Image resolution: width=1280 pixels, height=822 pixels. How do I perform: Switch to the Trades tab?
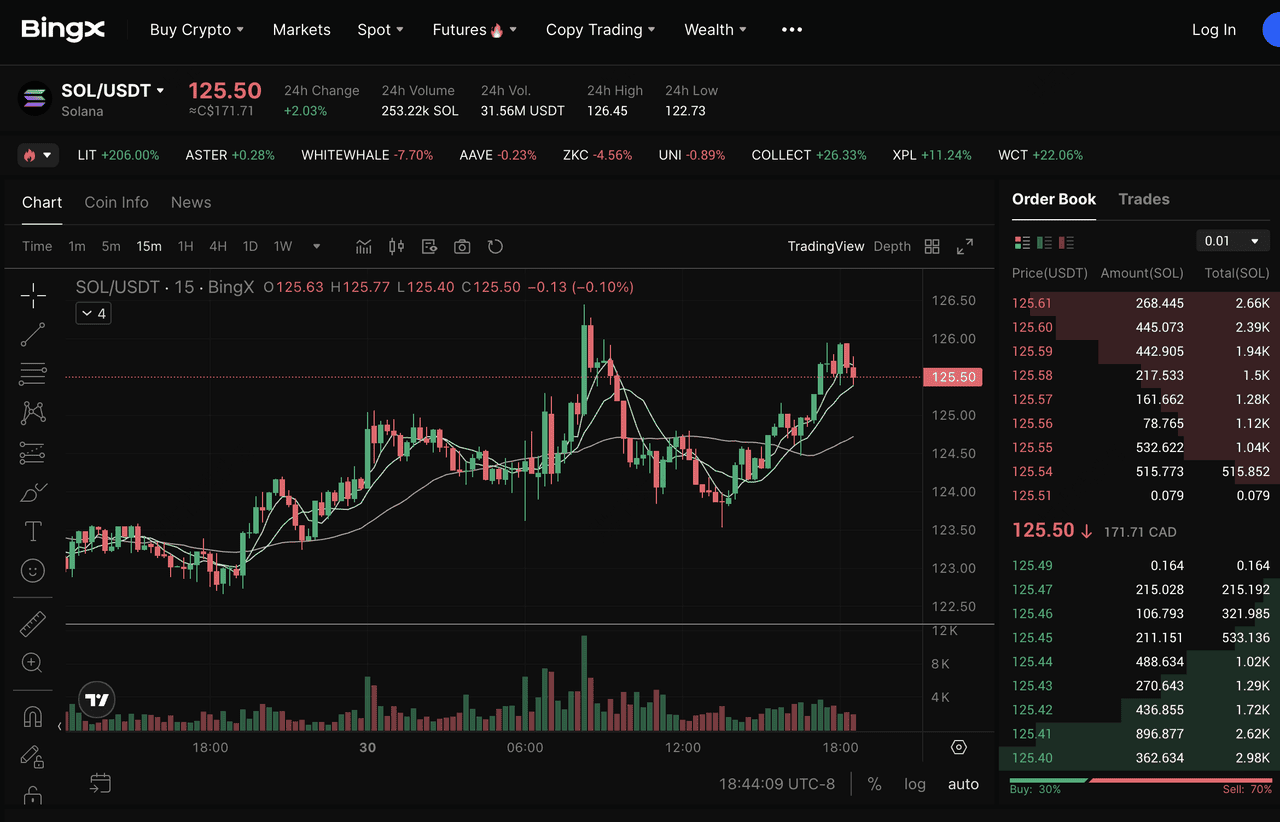(1143, 199)
